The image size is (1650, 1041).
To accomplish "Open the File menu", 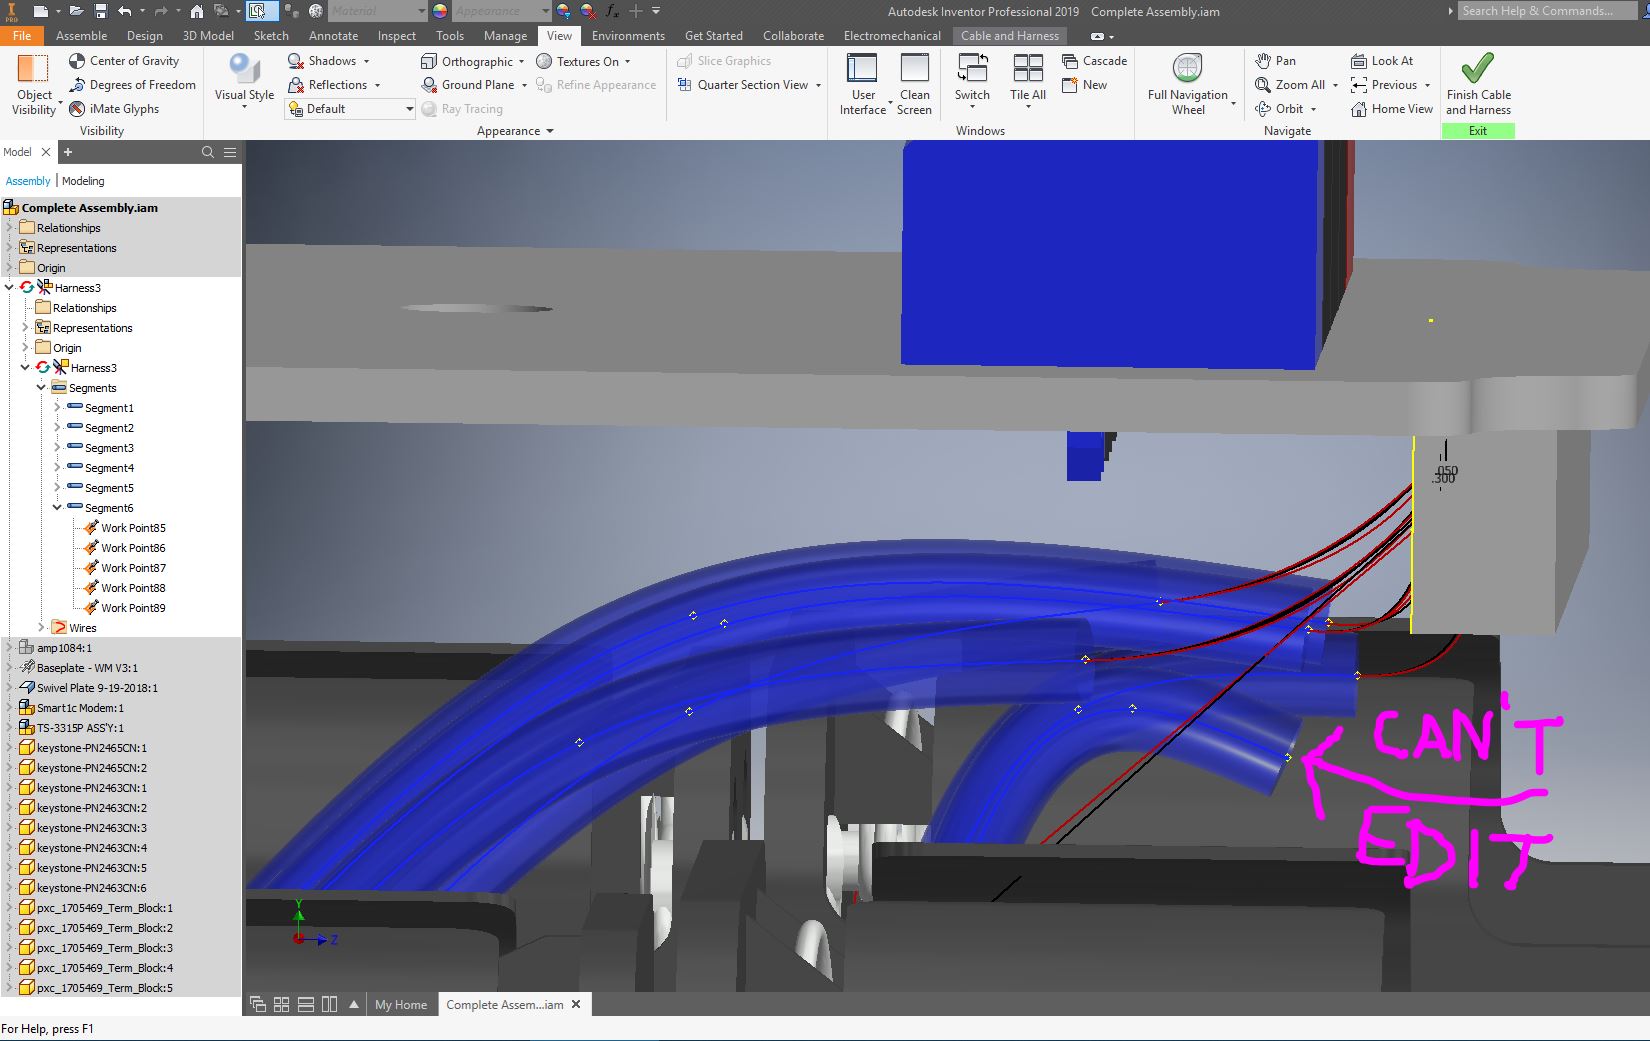I will coord(22,36).
